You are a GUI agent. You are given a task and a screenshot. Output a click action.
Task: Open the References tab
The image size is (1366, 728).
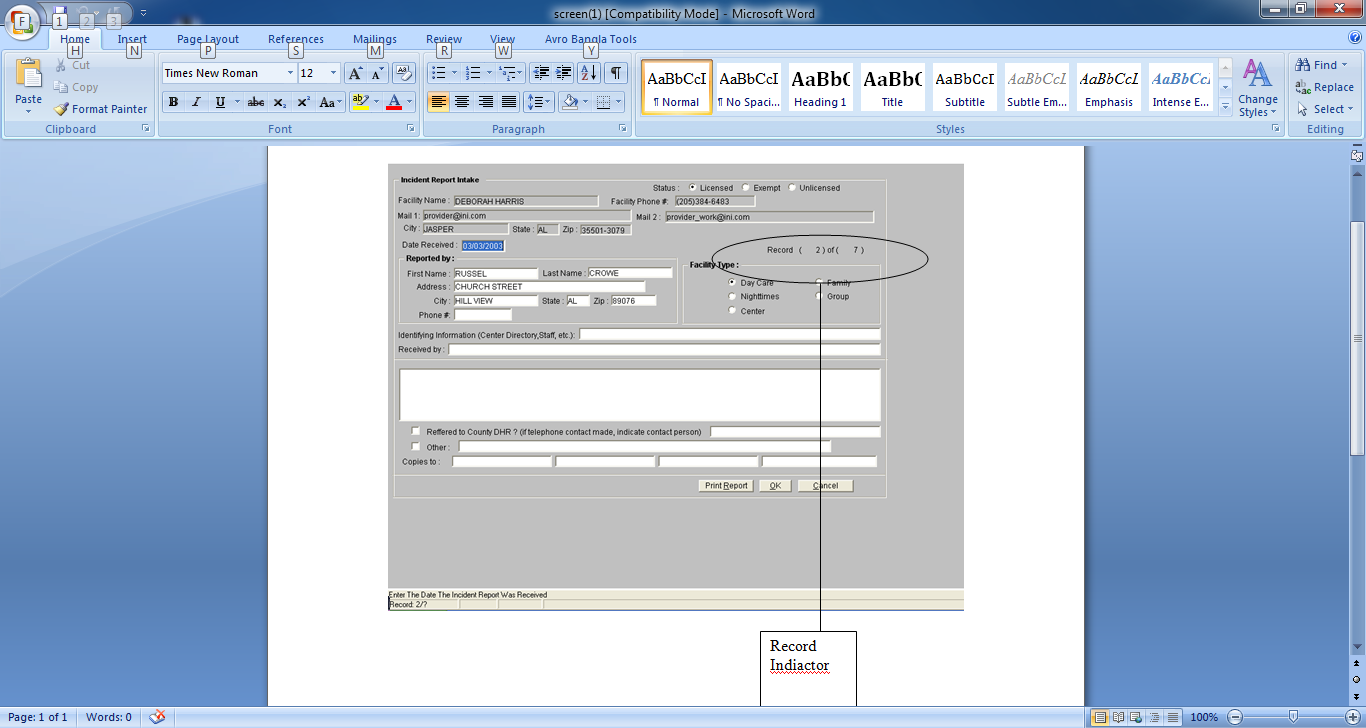[x=296, y=39]
